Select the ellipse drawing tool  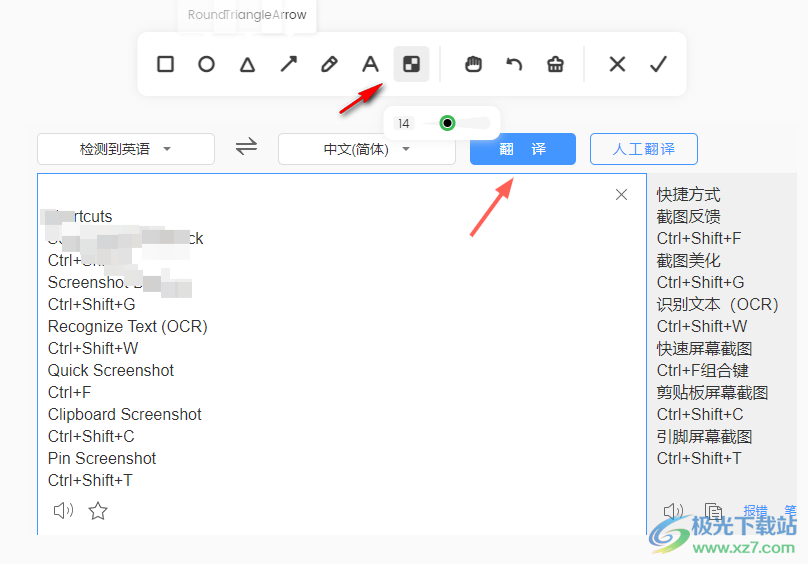point(206,64)
